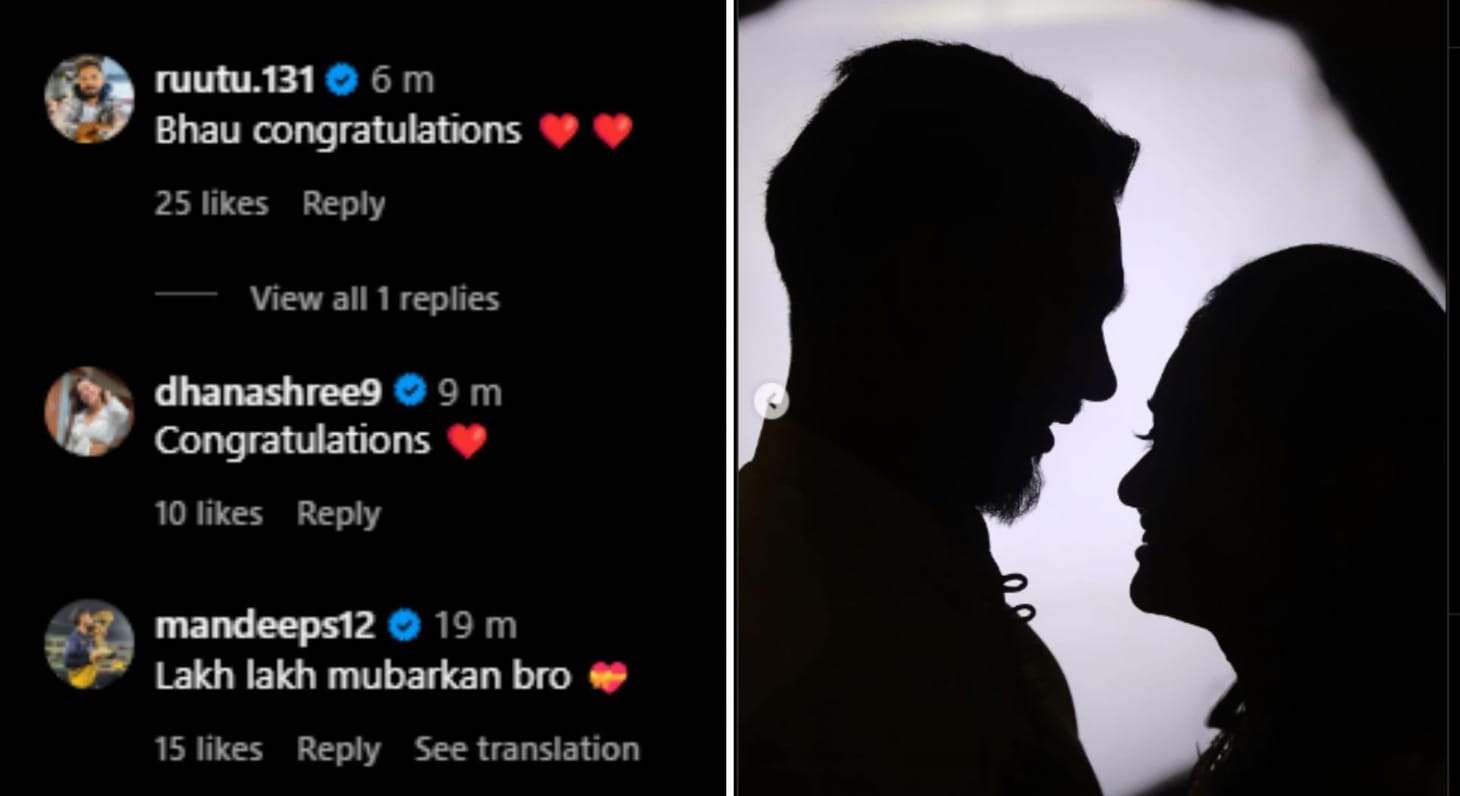
Task: Go to previous photo with carousel arrow
Action: click(x=771, y=402)
